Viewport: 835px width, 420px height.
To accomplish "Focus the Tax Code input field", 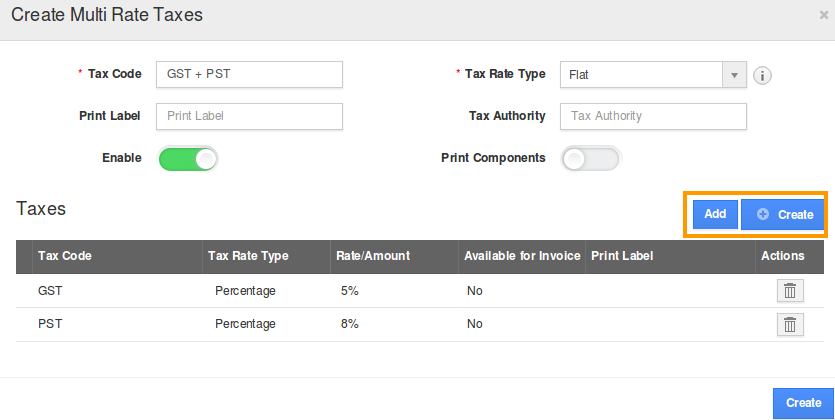I will (x=249, y=75).
